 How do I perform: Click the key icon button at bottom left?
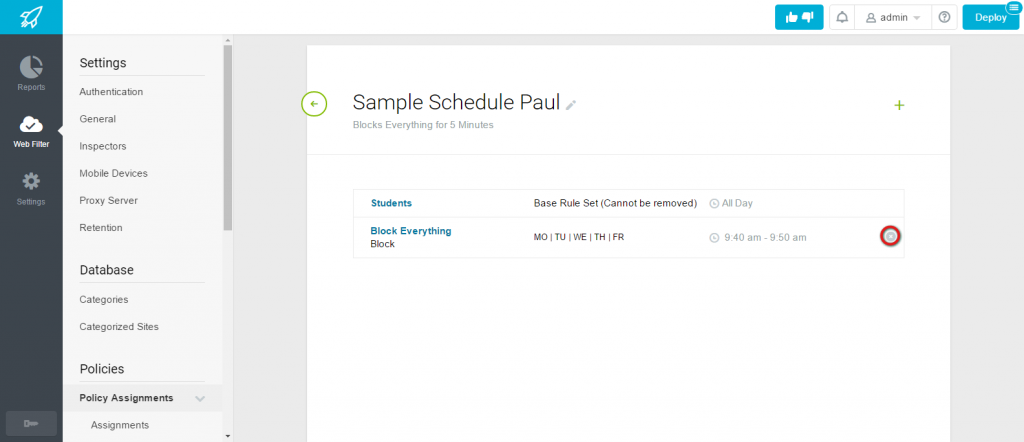click(x=31, y=424)
